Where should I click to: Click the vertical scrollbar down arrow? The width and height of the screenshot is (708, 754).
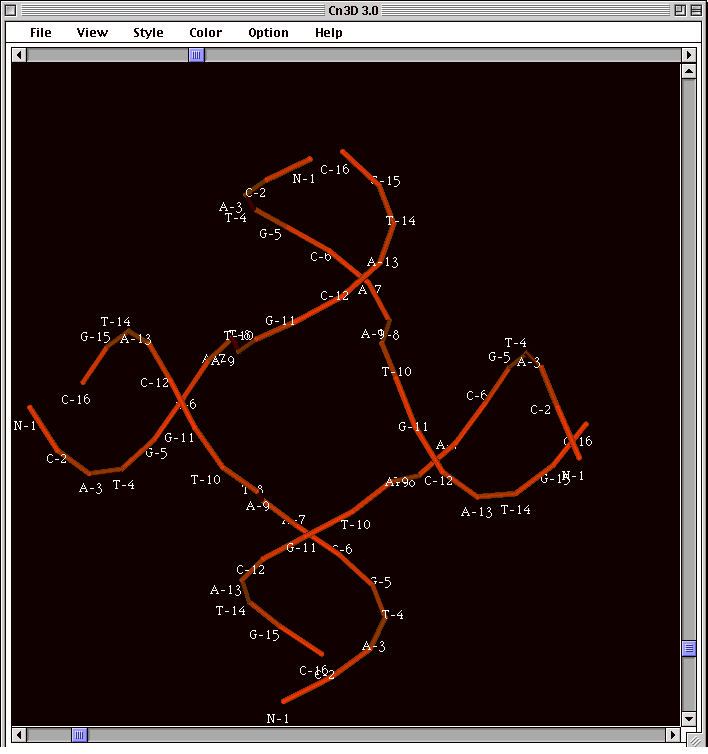pos(689,719)
